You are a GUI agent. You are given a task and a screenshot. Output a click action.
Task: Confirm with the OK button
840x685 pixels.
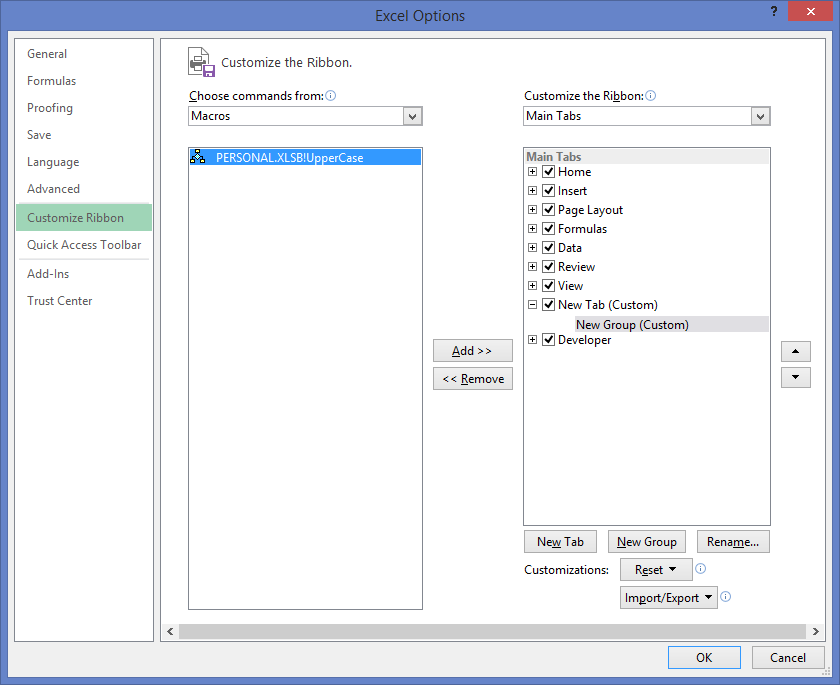point(704,657)
